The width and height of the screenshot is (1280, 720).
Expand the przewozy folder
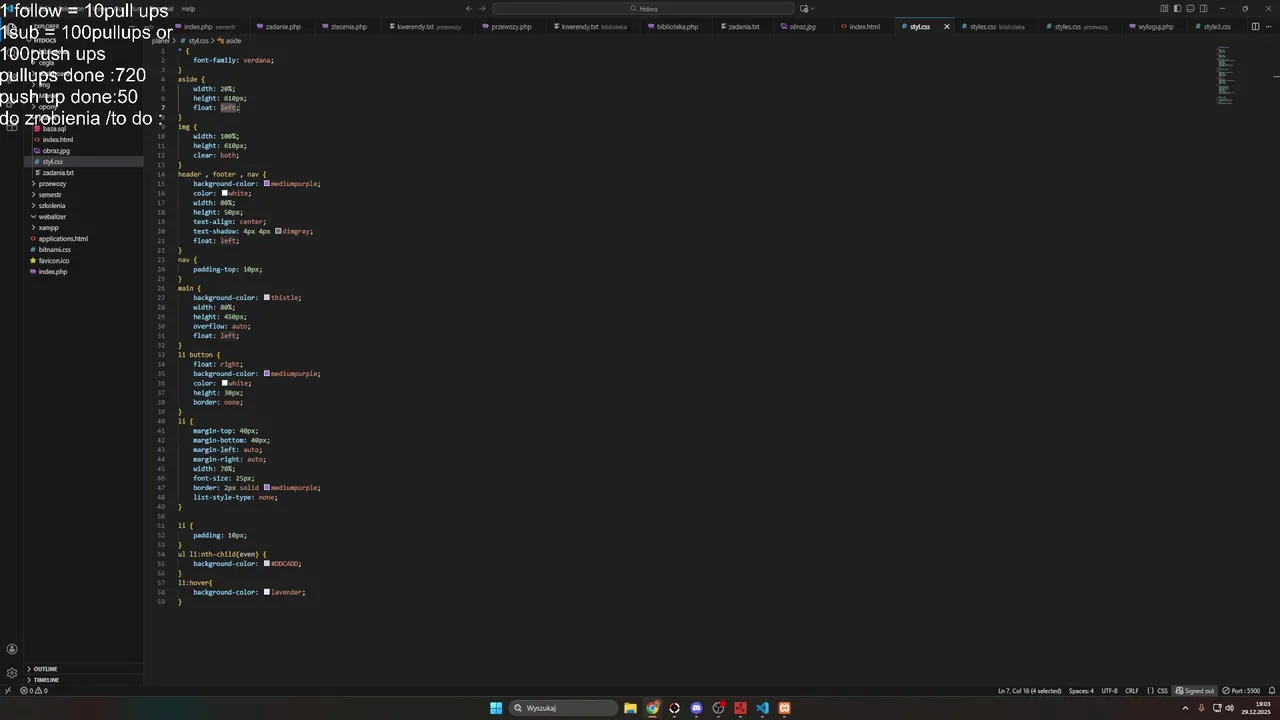[x=84, y=184]
